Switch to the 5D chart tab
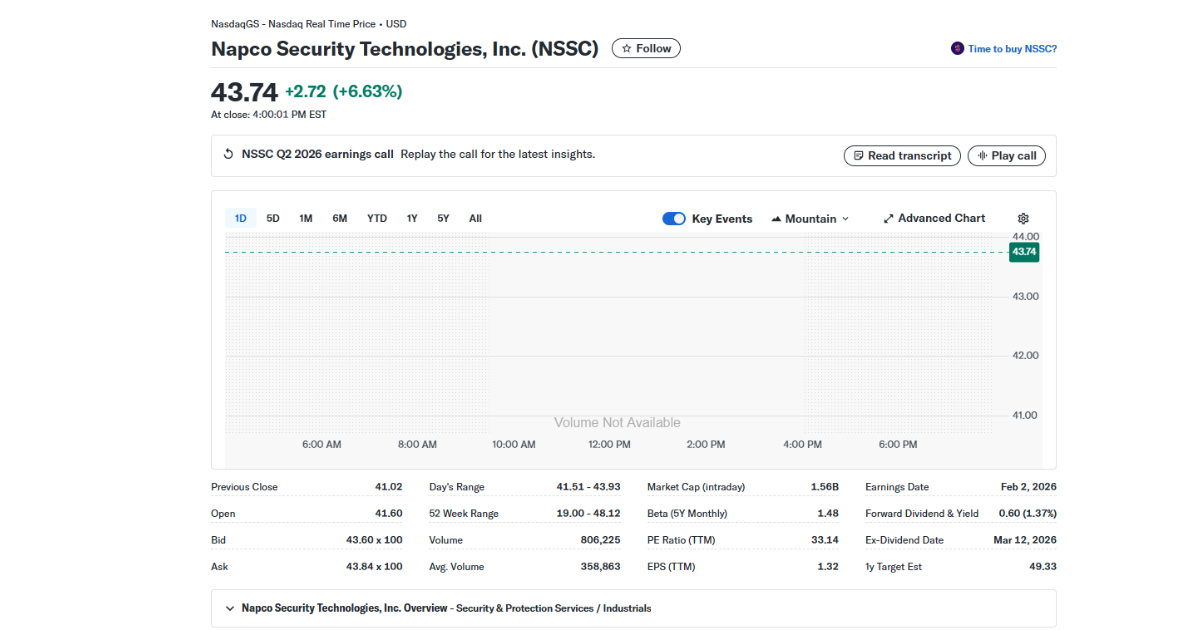1200x630 pixels. coord(273,217)
